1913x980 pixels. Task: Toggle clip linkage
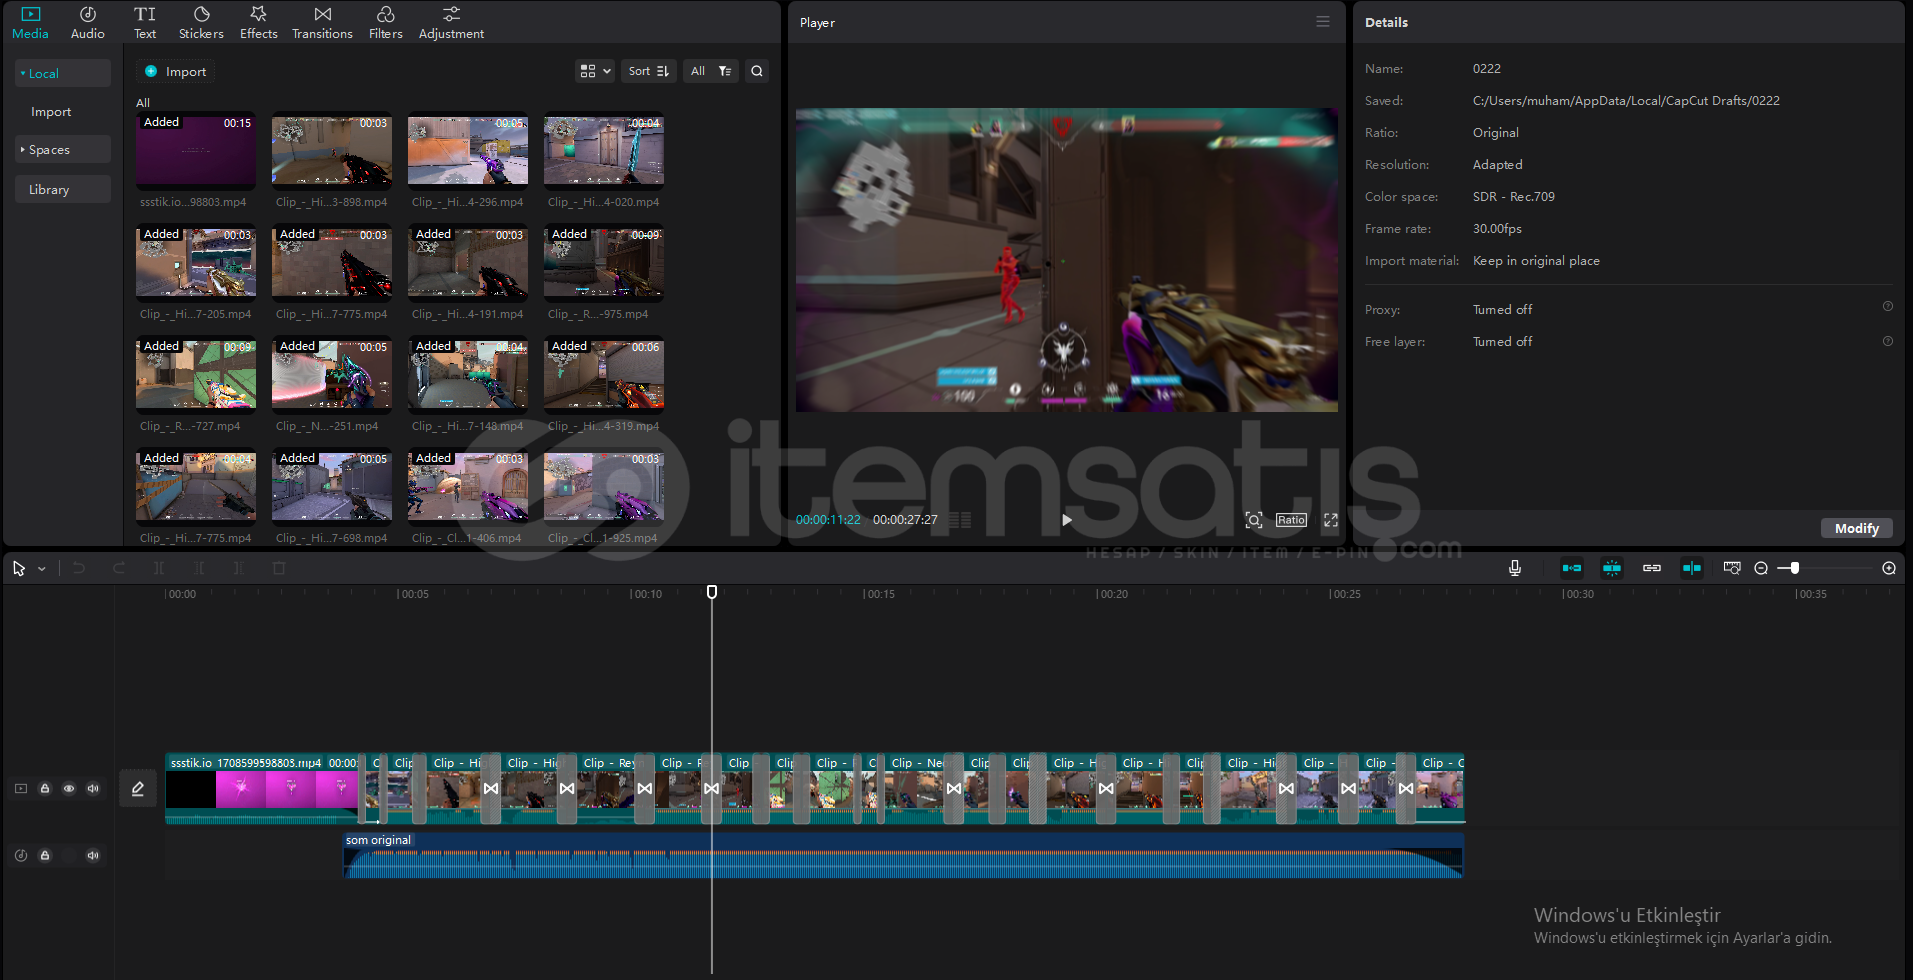tap(1652, 568)
